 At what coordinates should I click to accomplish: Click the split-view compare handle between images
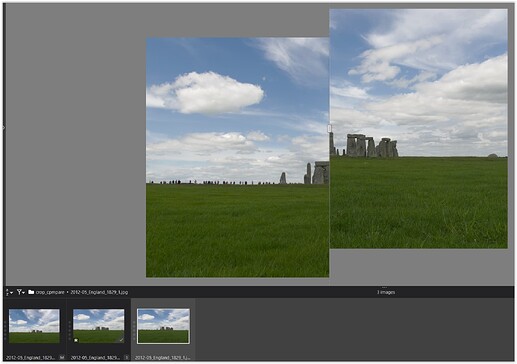329,128
